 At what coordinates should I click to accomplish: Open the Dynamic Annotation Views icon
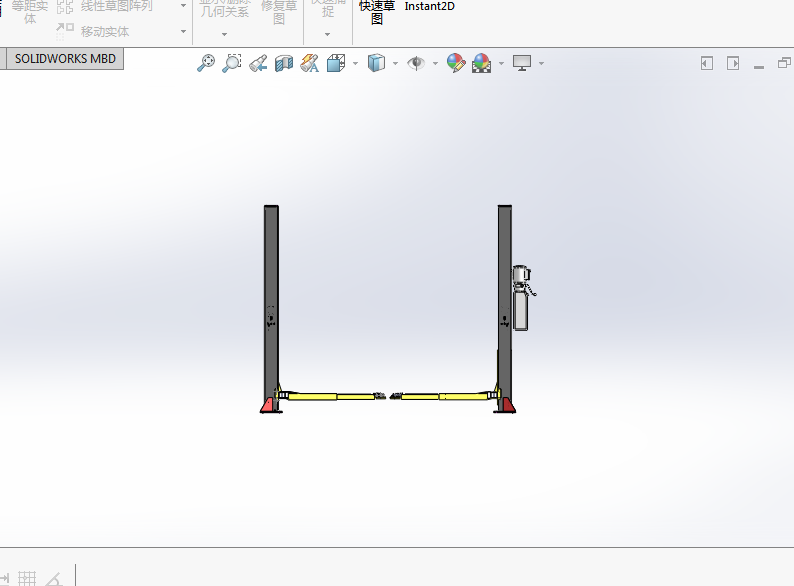tap(309, 63)
